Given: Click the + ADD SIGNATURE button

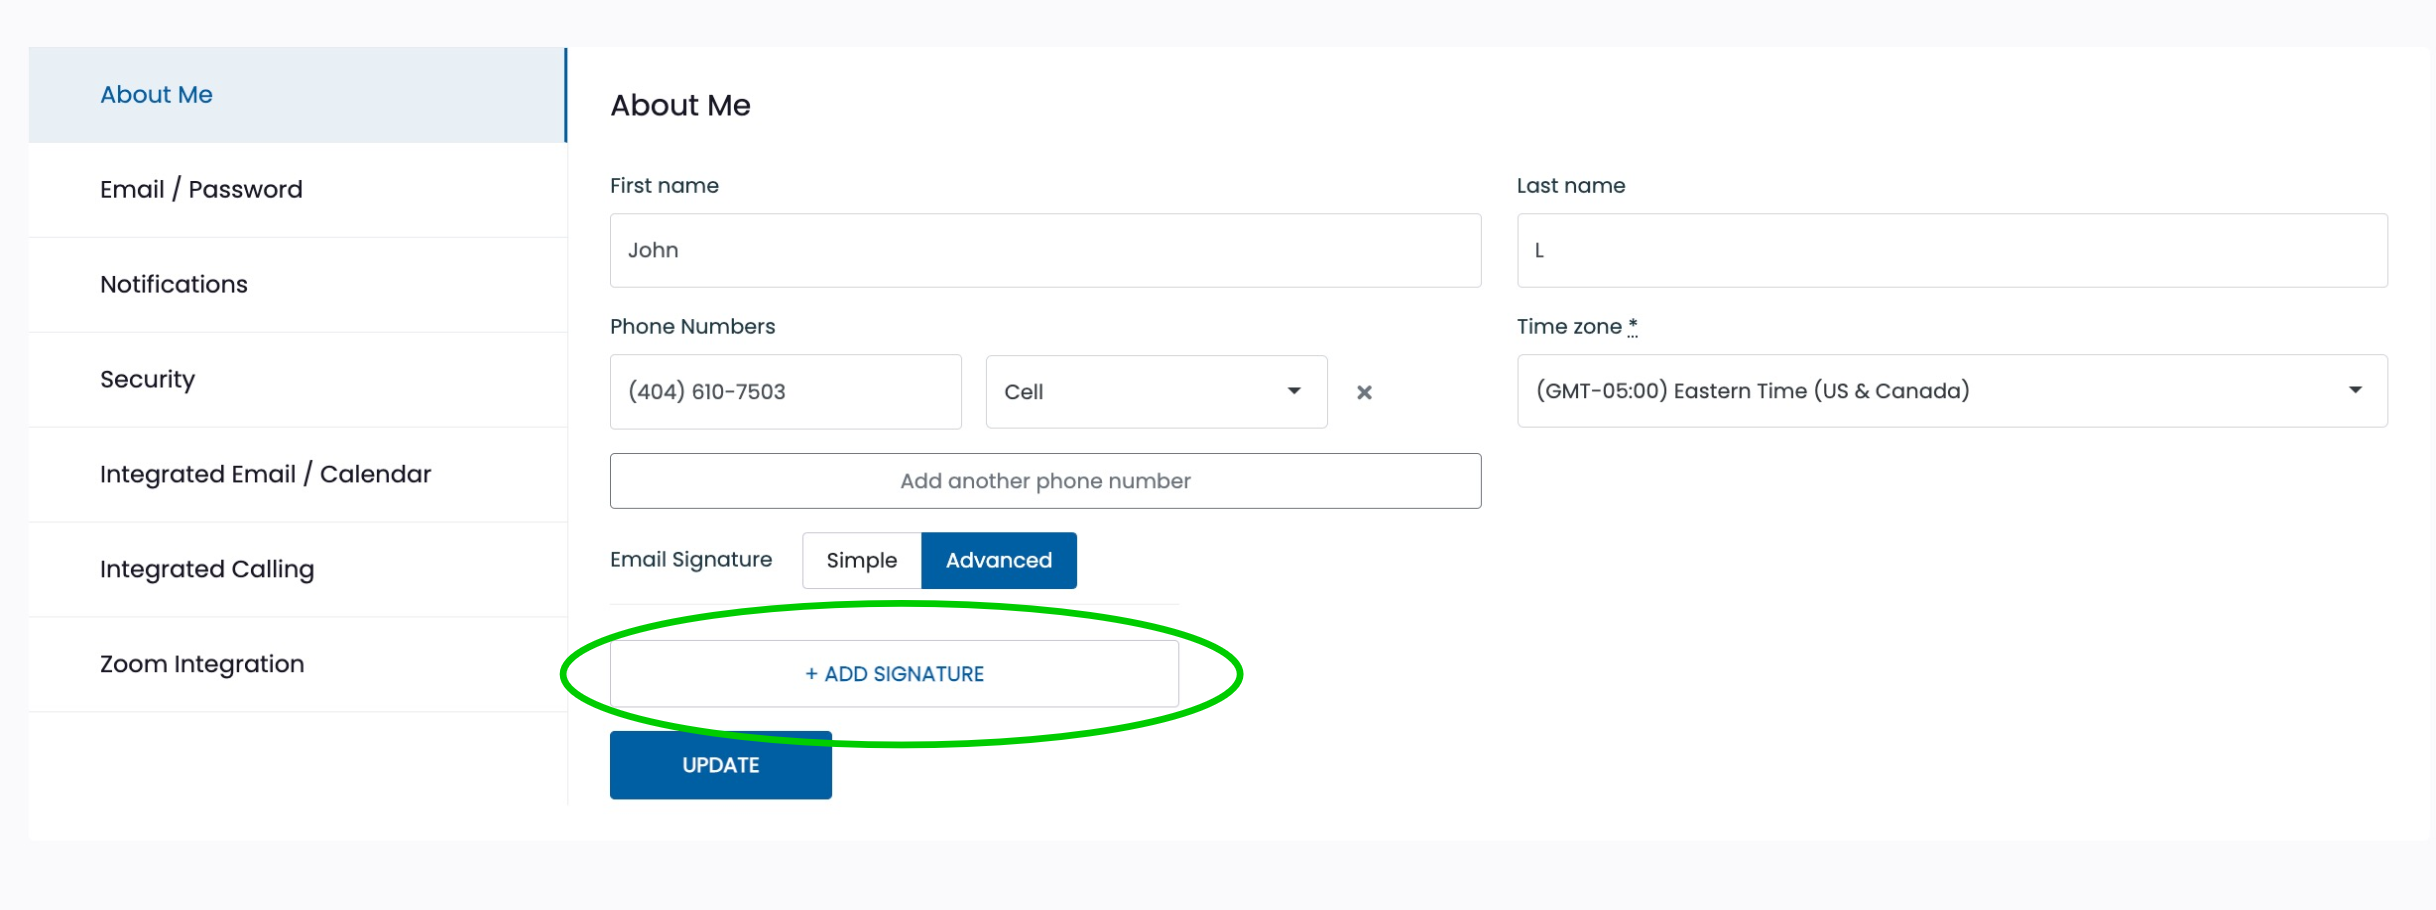Looking at the screenshot, I should click(x=894, y=674).
